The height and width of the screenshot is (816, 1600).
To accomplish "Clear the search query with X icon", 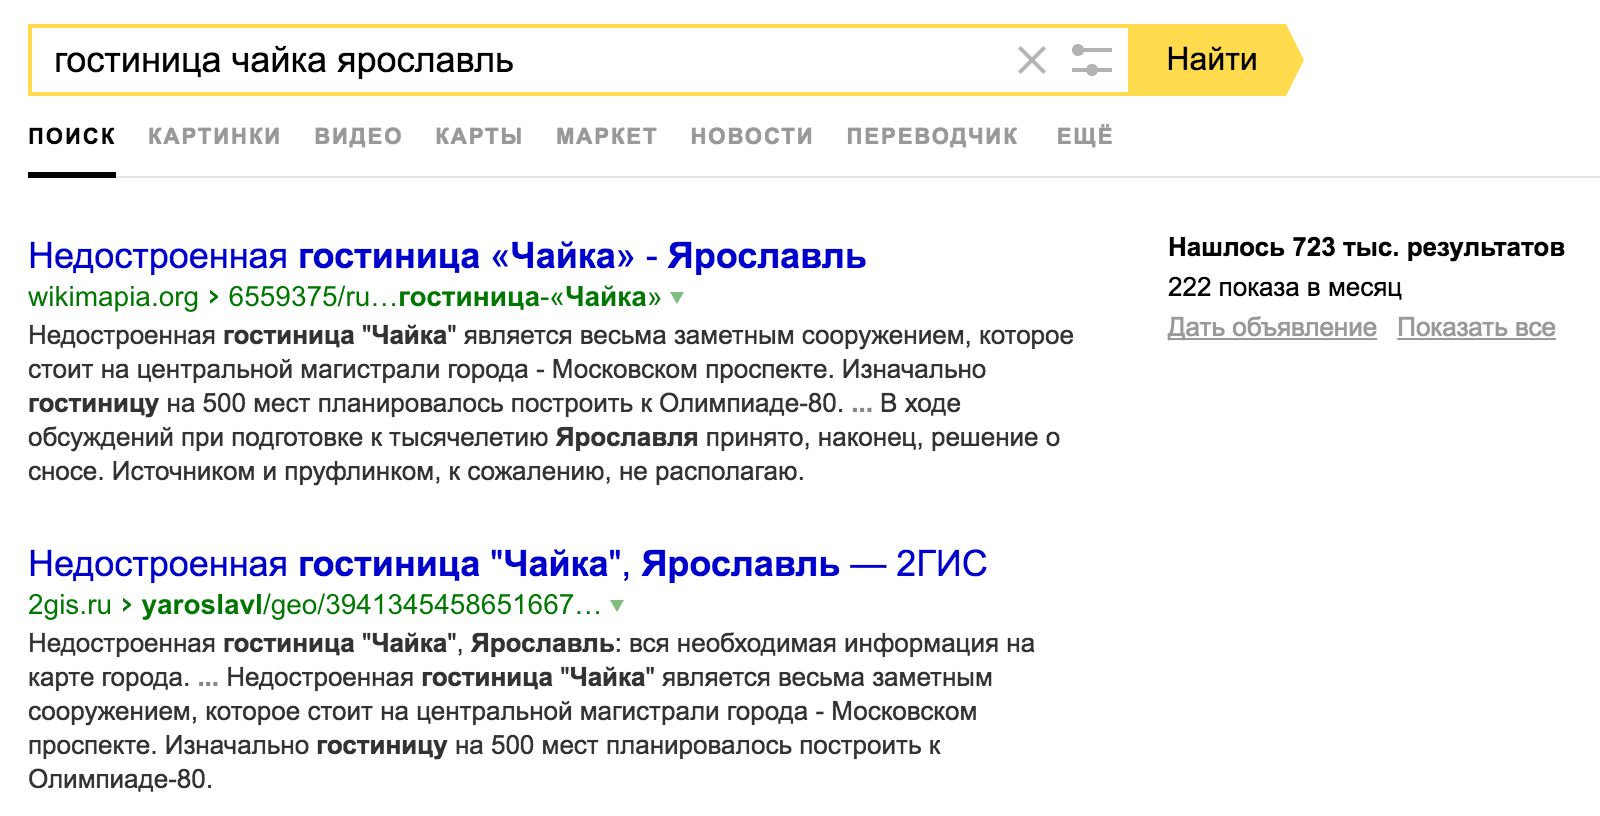I will tap(1031, 60).
